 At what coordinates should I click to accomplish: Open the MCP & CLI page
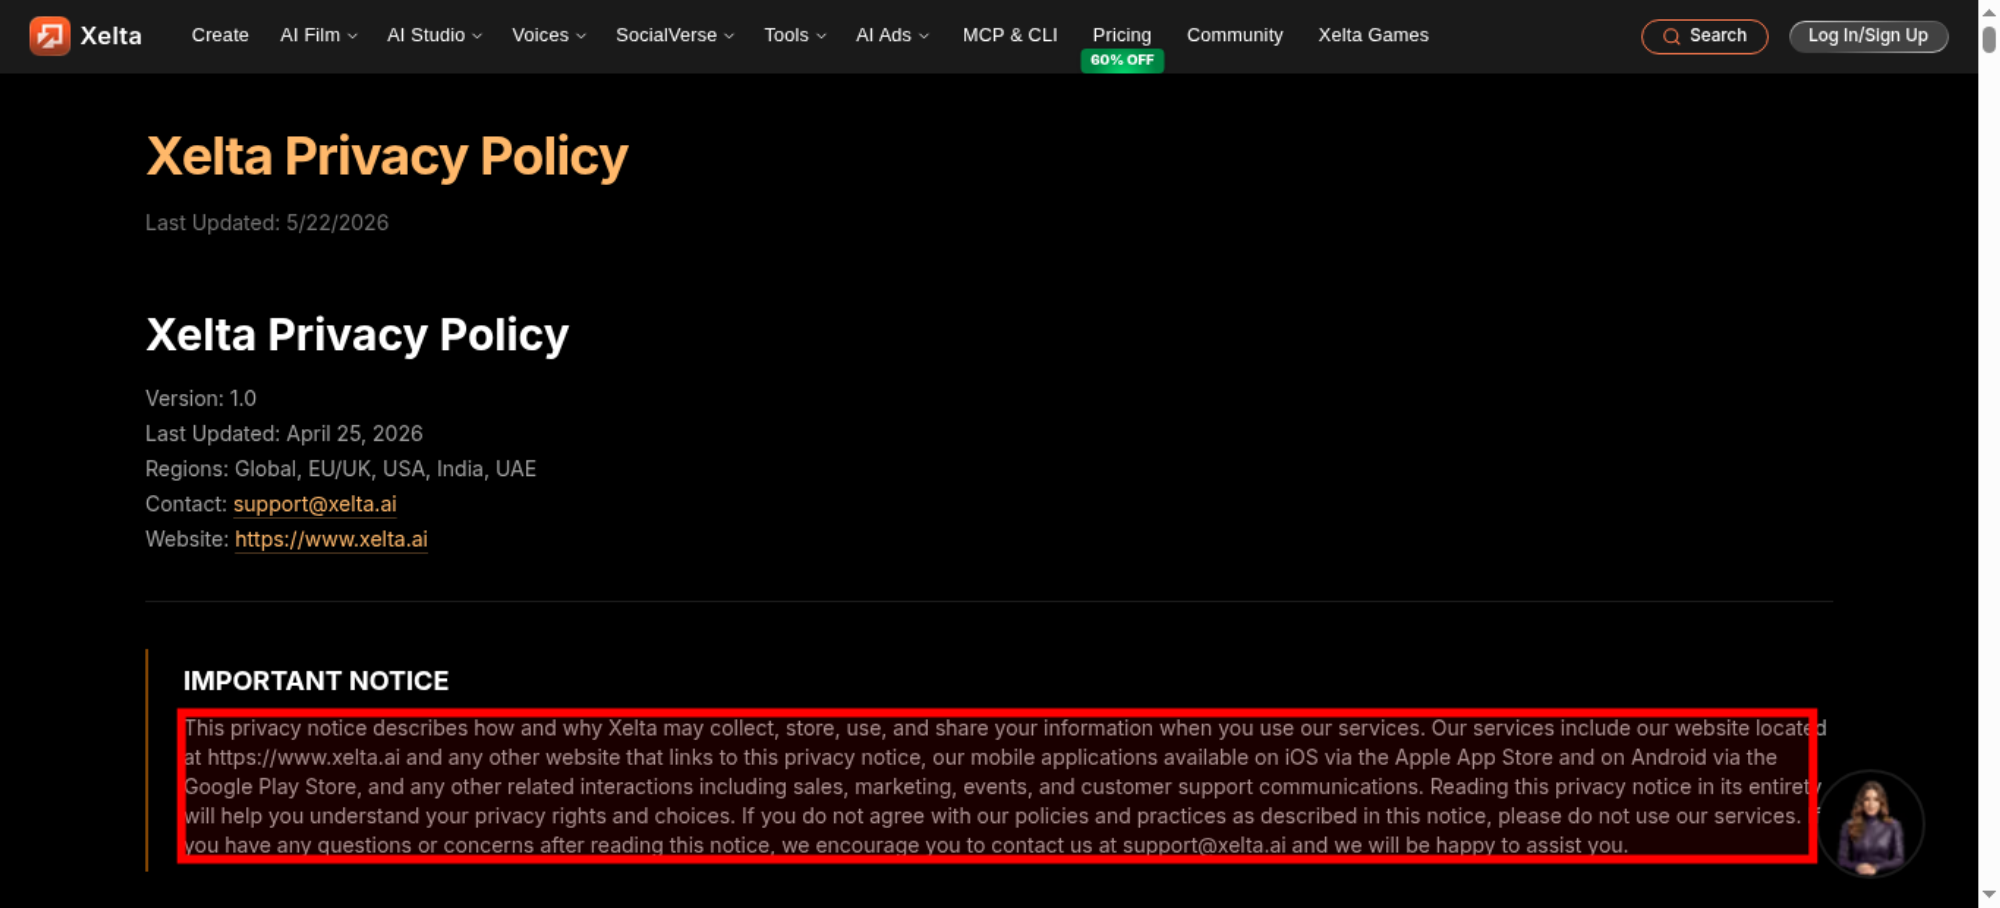click(1010, 35)
